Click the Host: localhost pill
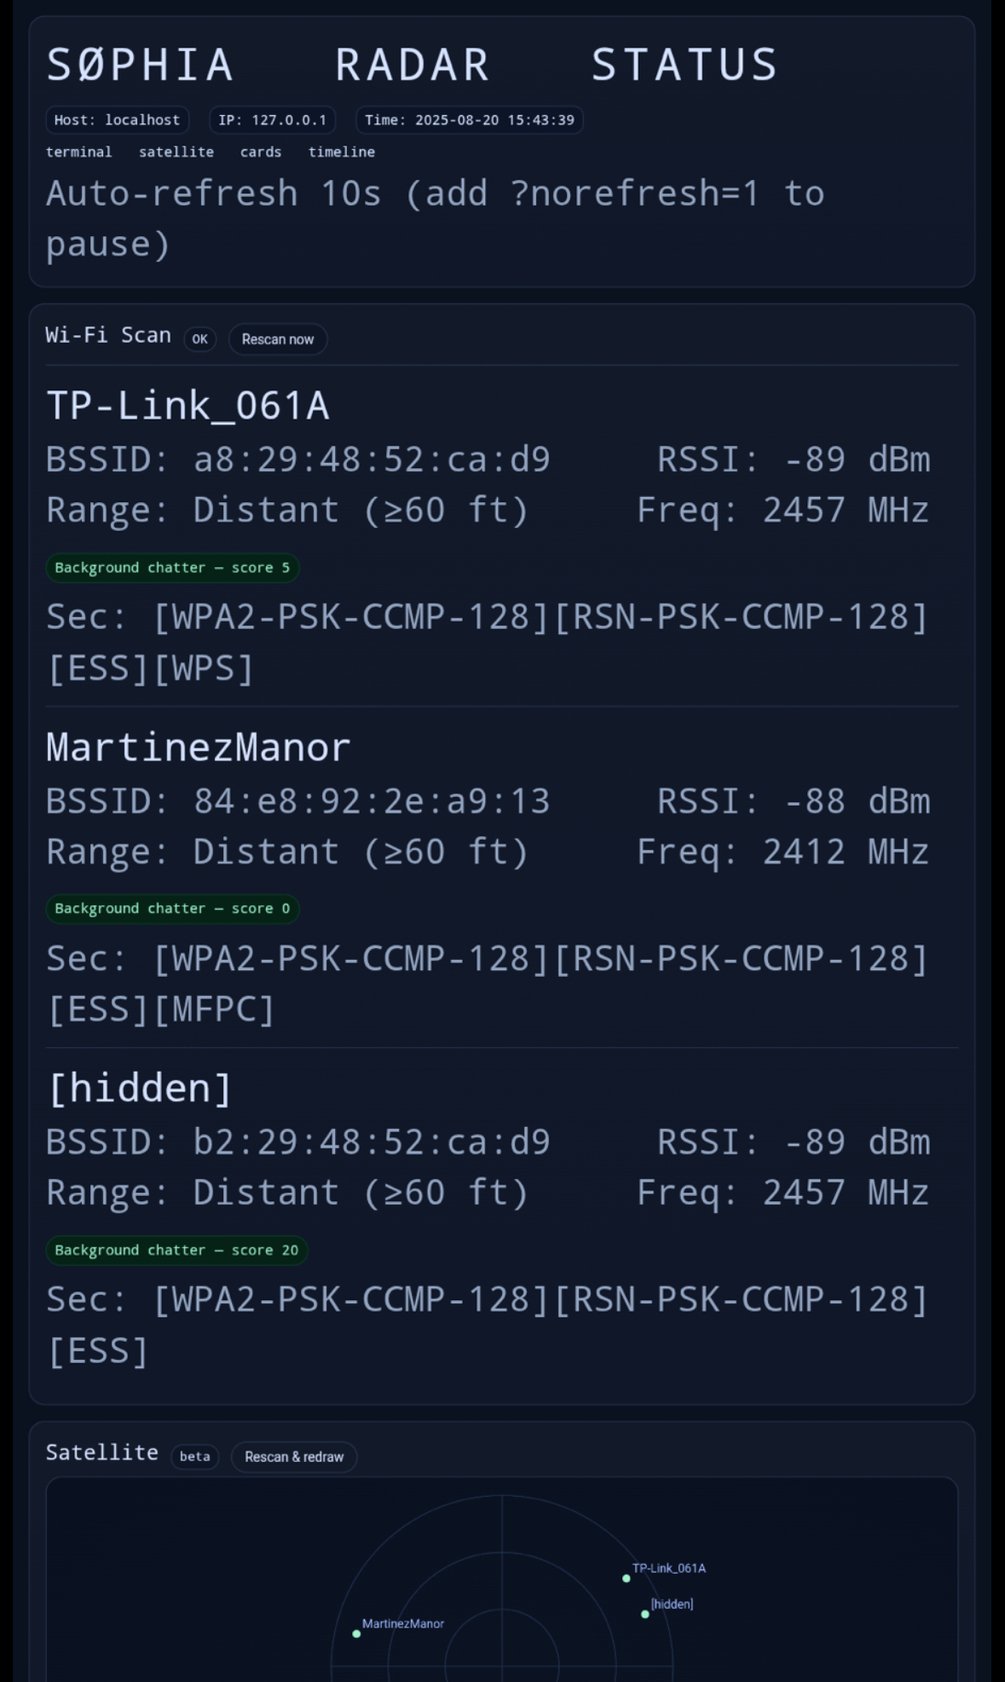 tap(117, 120)
